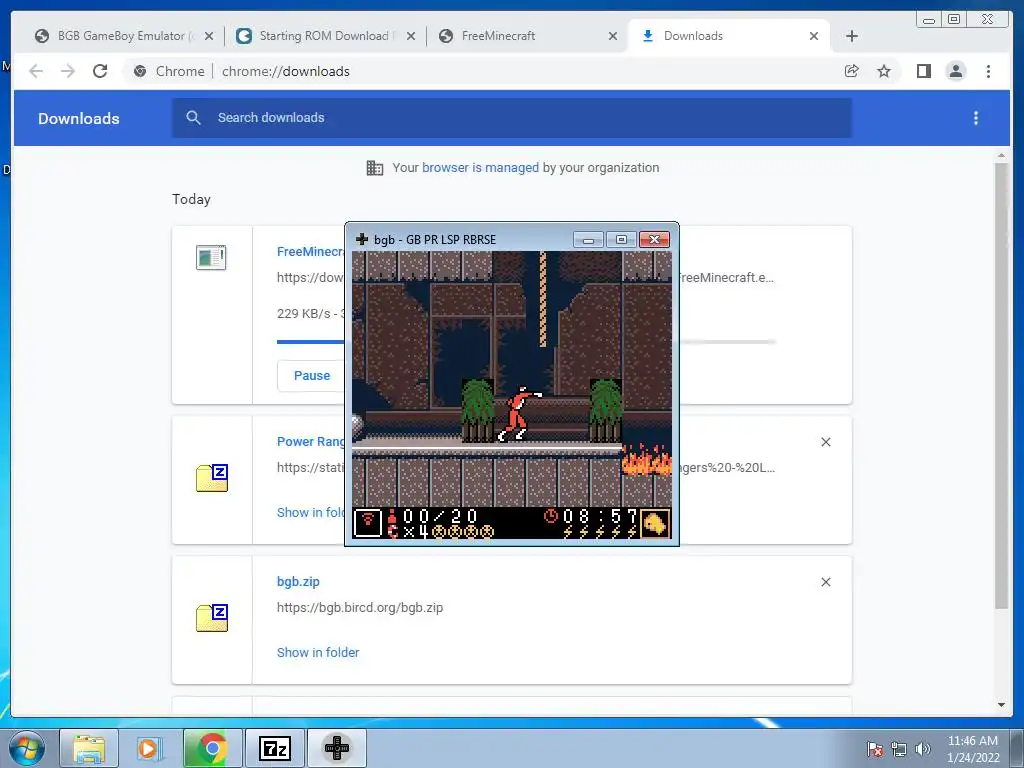Open a new browser tab
This screenshot has width=1024, height=768.
(852, 36)
